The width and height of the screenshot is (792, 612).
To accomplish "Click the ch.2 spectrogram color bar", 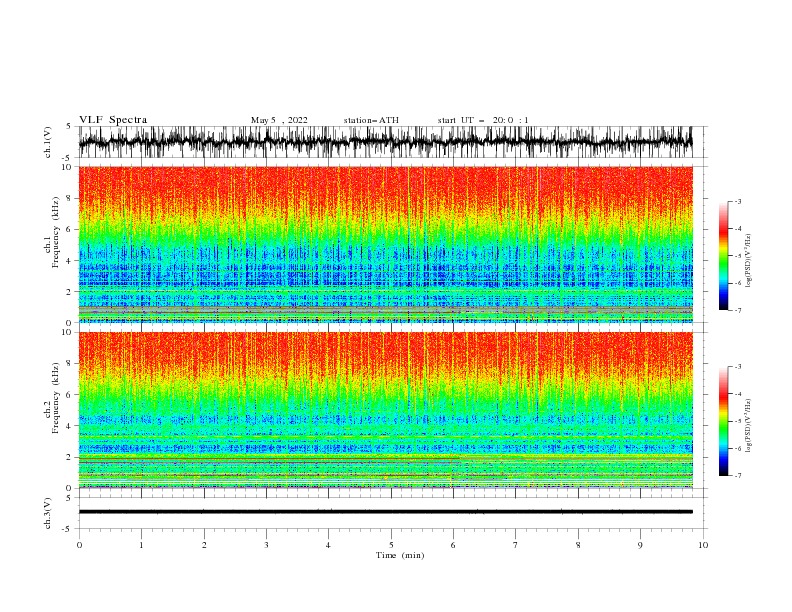I will pyautogui.click(x=724, y=421).
